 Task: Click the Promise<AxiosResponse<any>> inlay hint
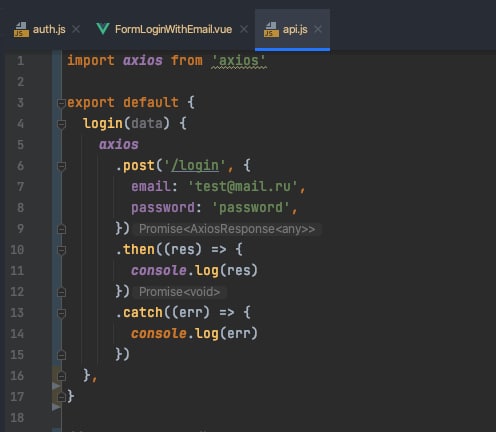[x=227, y=229]
